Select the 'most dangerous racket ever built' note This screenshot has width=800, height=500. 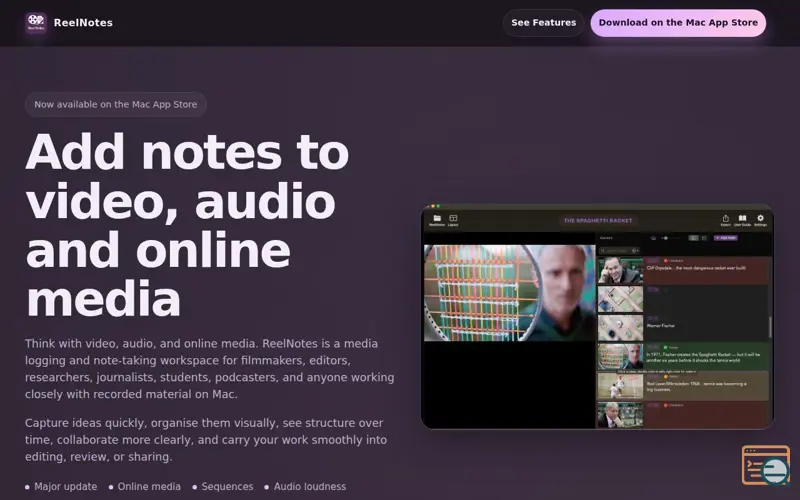[x=684, y=270]
